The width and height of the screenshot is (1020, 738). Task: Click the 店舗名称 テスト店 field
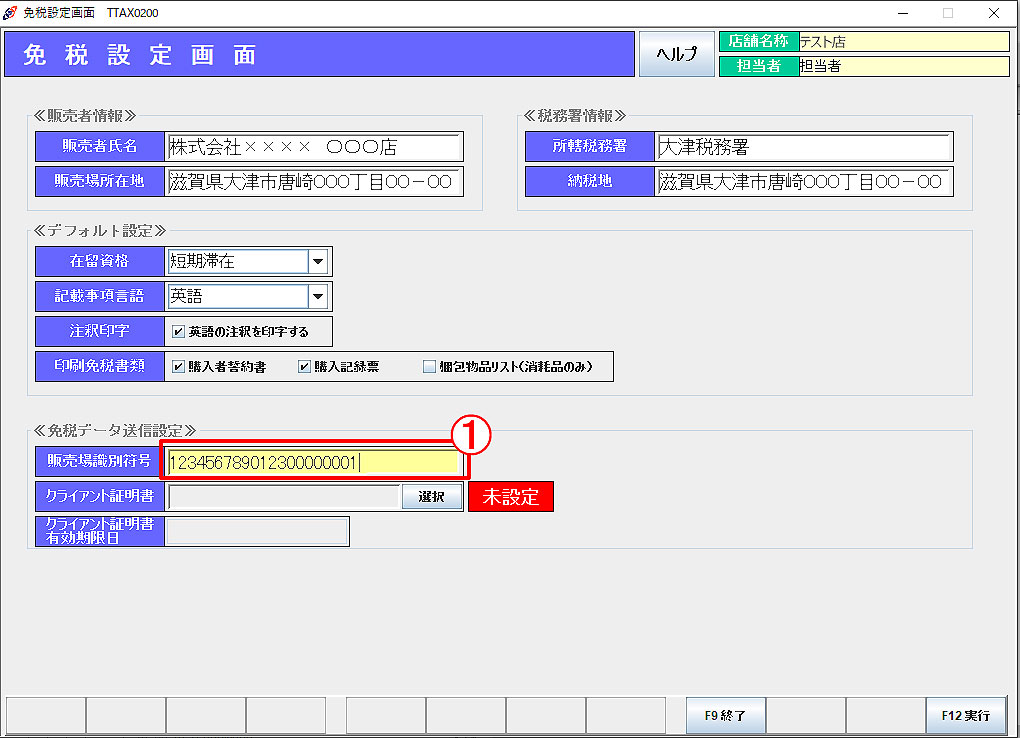[x=902, y=42]
